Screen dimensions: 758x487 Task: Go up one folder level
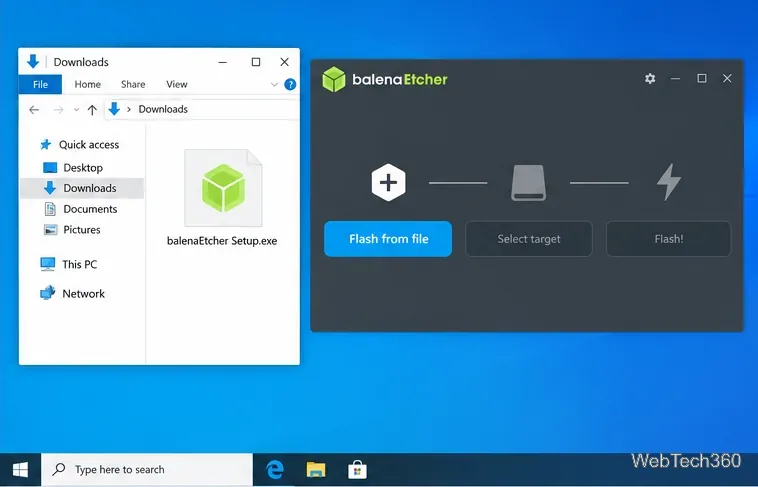coord(92,110)
